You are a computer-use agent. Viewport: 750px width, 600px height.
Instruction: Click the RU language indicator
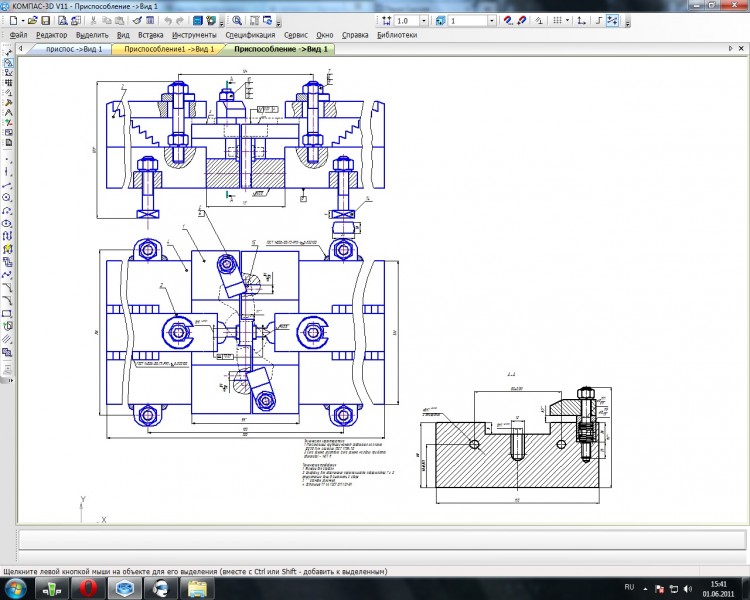[x=629, y=587]
